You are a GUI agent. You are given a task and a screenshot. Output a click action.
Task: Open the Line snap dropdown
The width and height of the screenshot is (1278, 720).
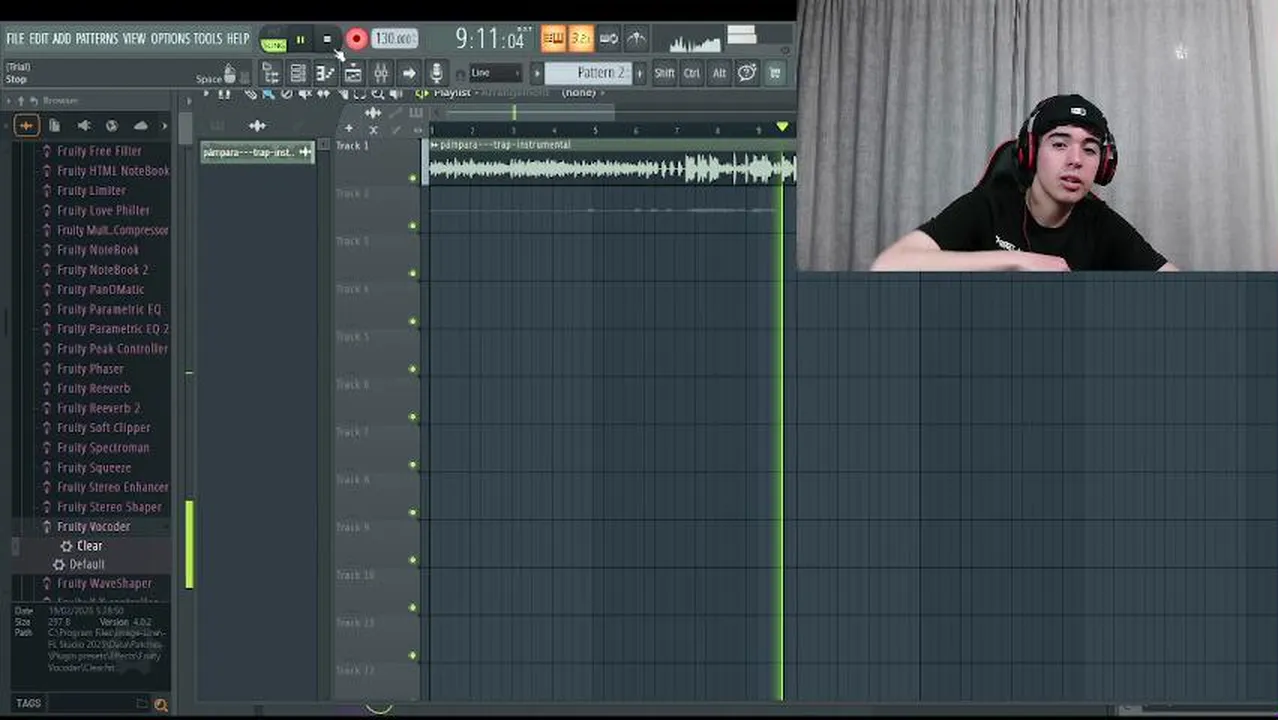(x=495, y=73)
